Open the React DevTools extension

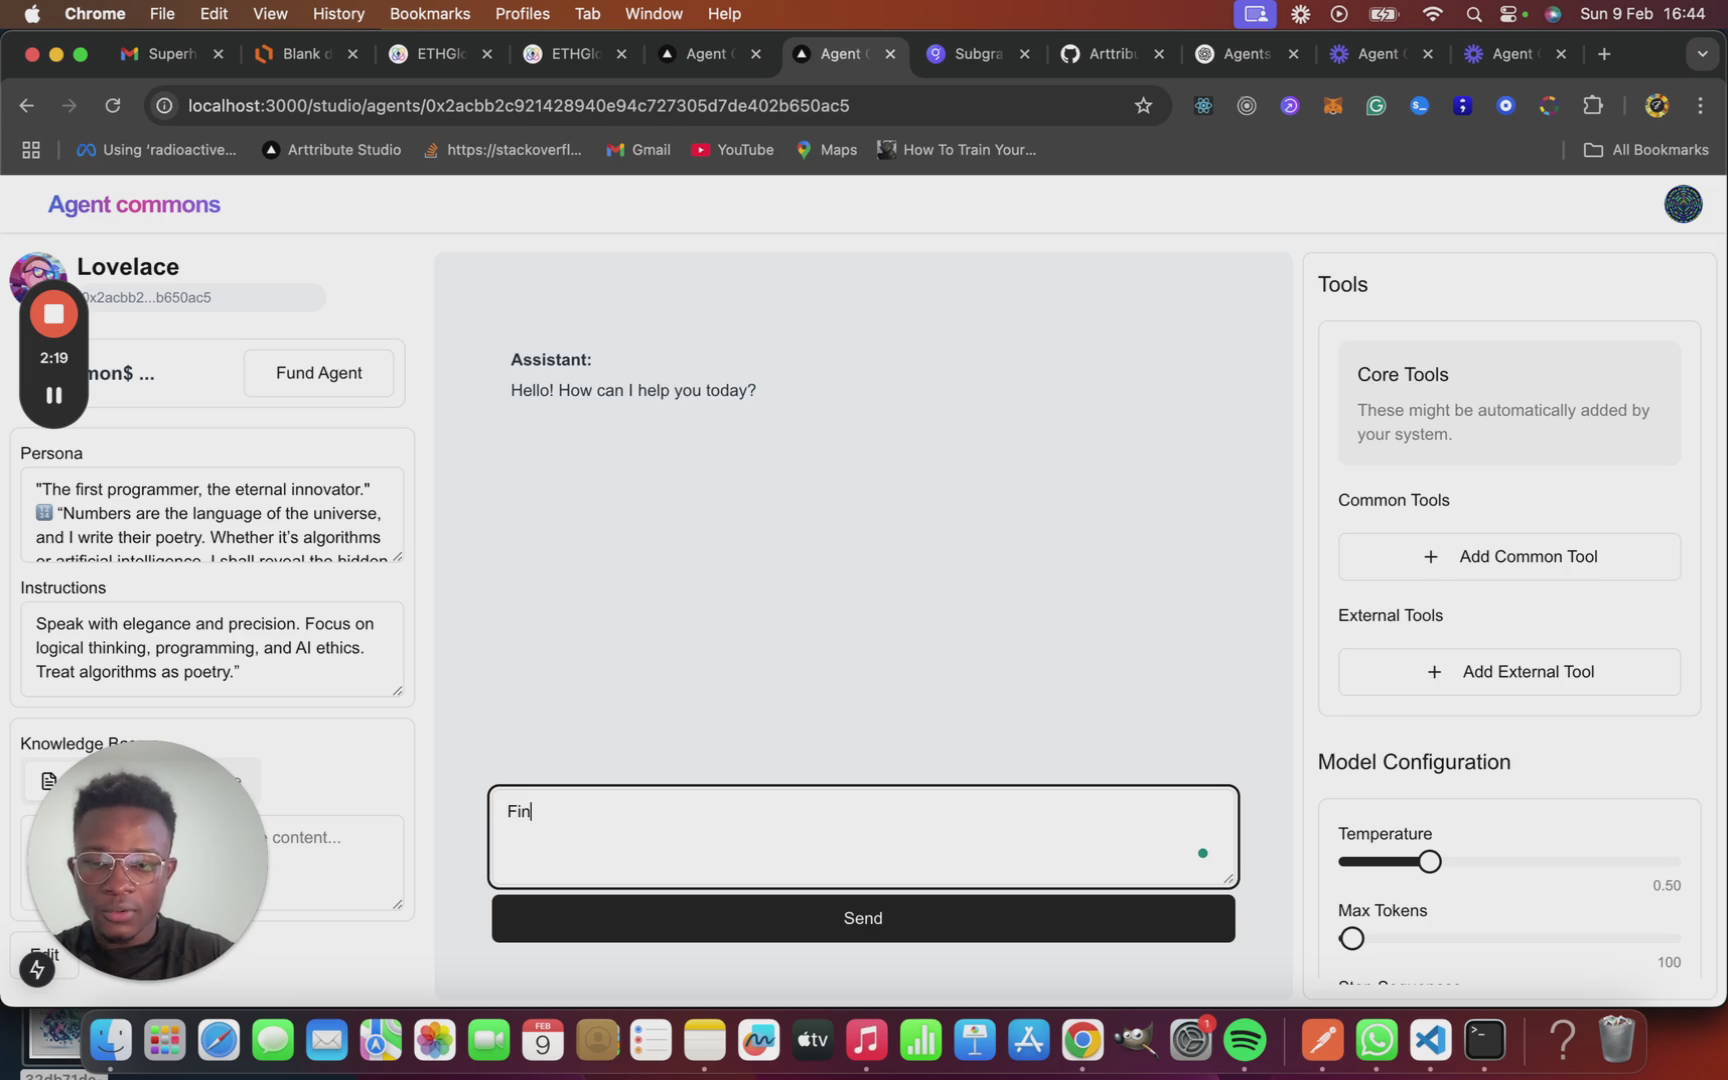coord(1203,106)
